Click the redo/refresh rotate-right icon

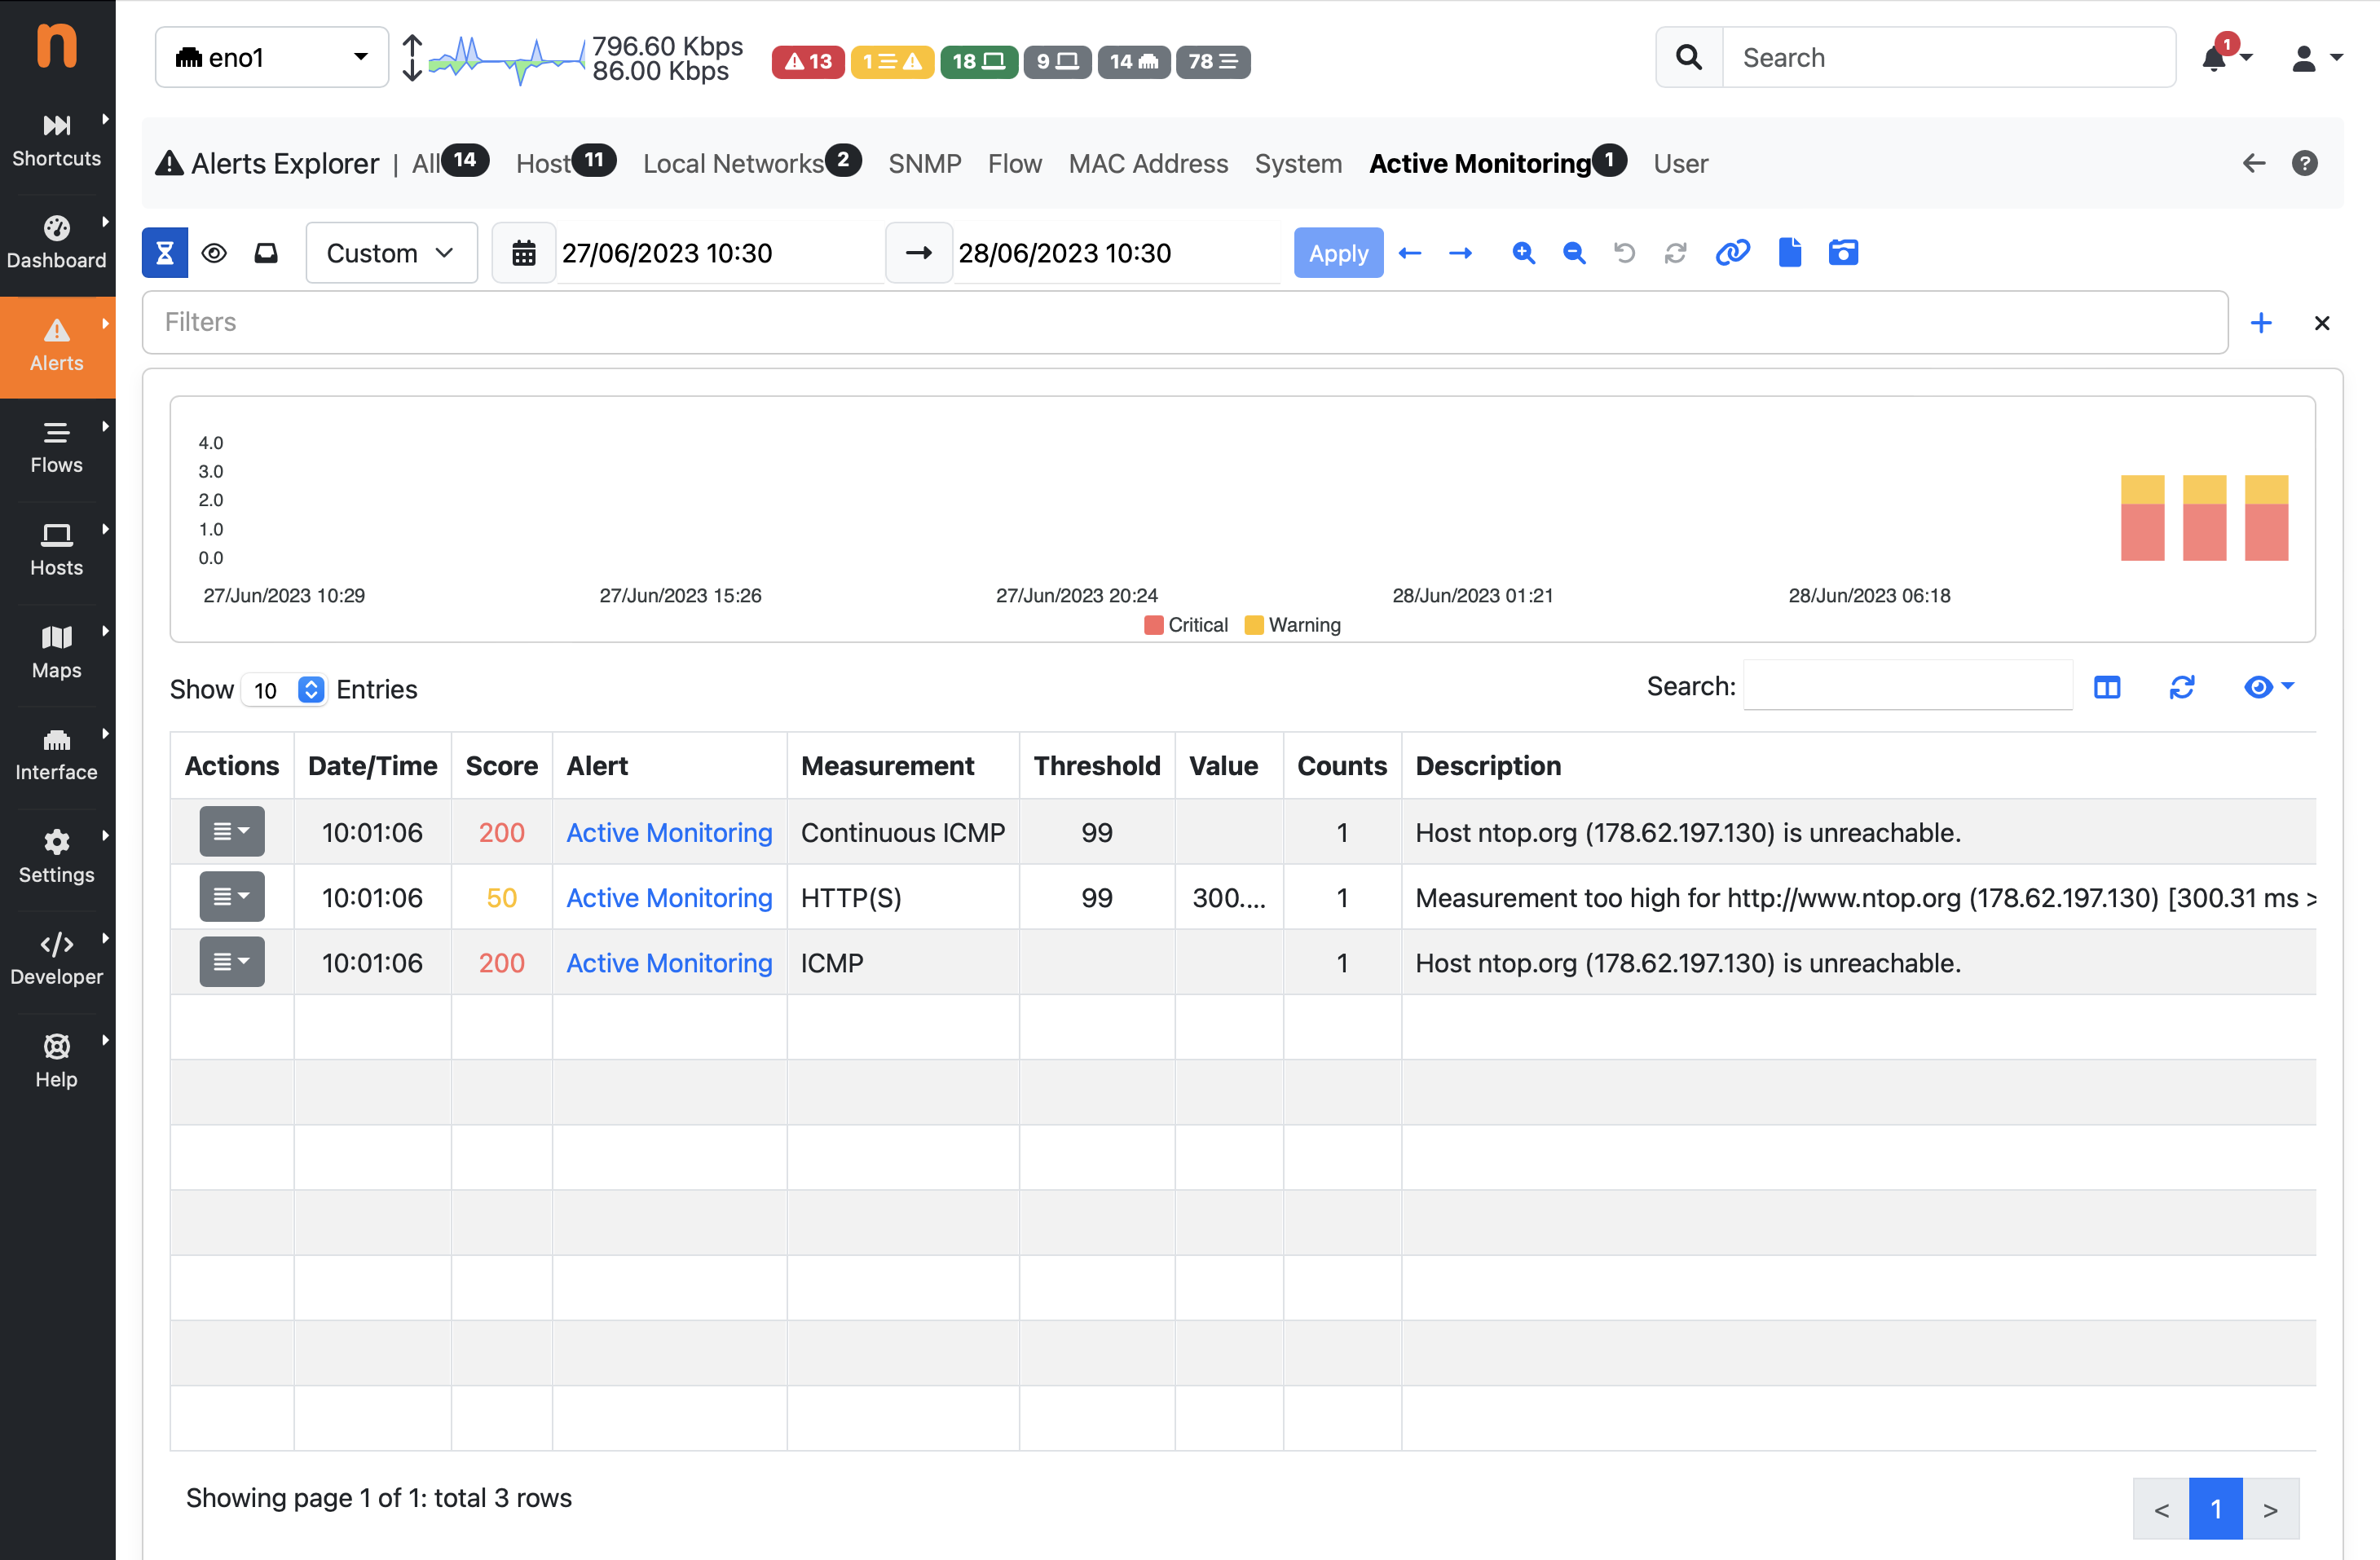click(x=1675, y=253)
